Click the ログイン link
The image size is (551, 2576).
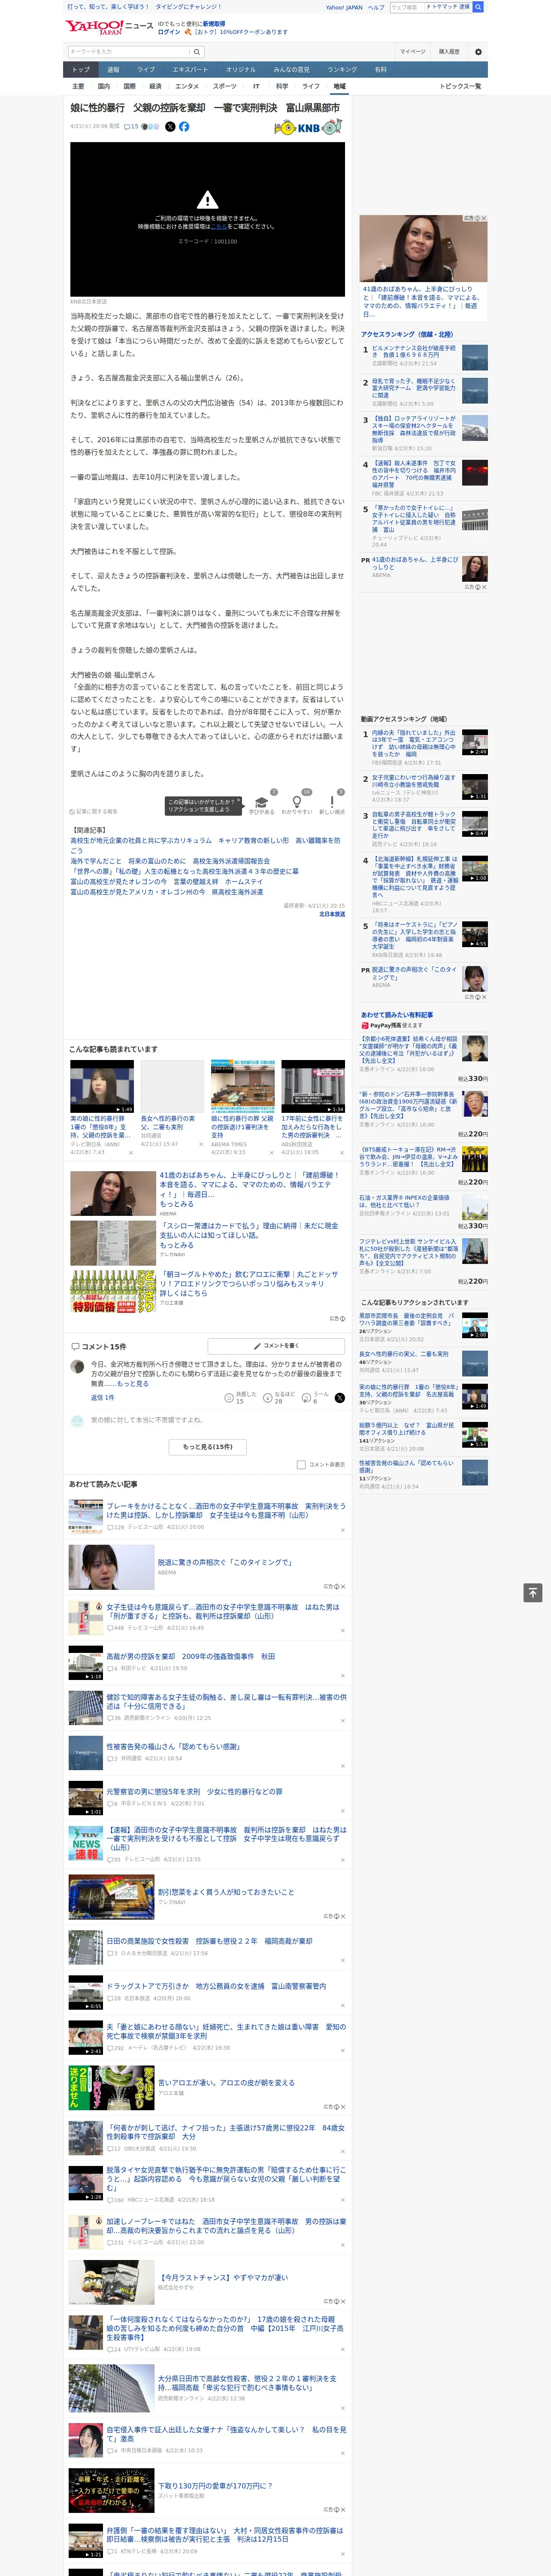point(169,32)
